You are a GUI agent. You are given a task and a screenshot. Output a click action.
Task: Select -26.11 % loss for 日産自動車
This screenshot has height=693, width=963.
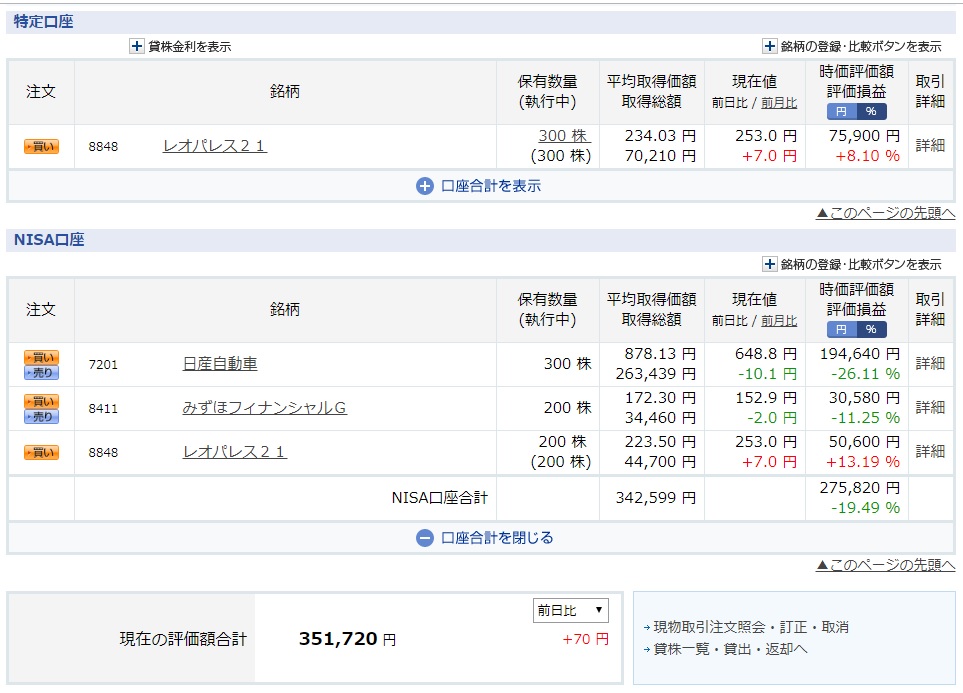click(x=865, y=374)
